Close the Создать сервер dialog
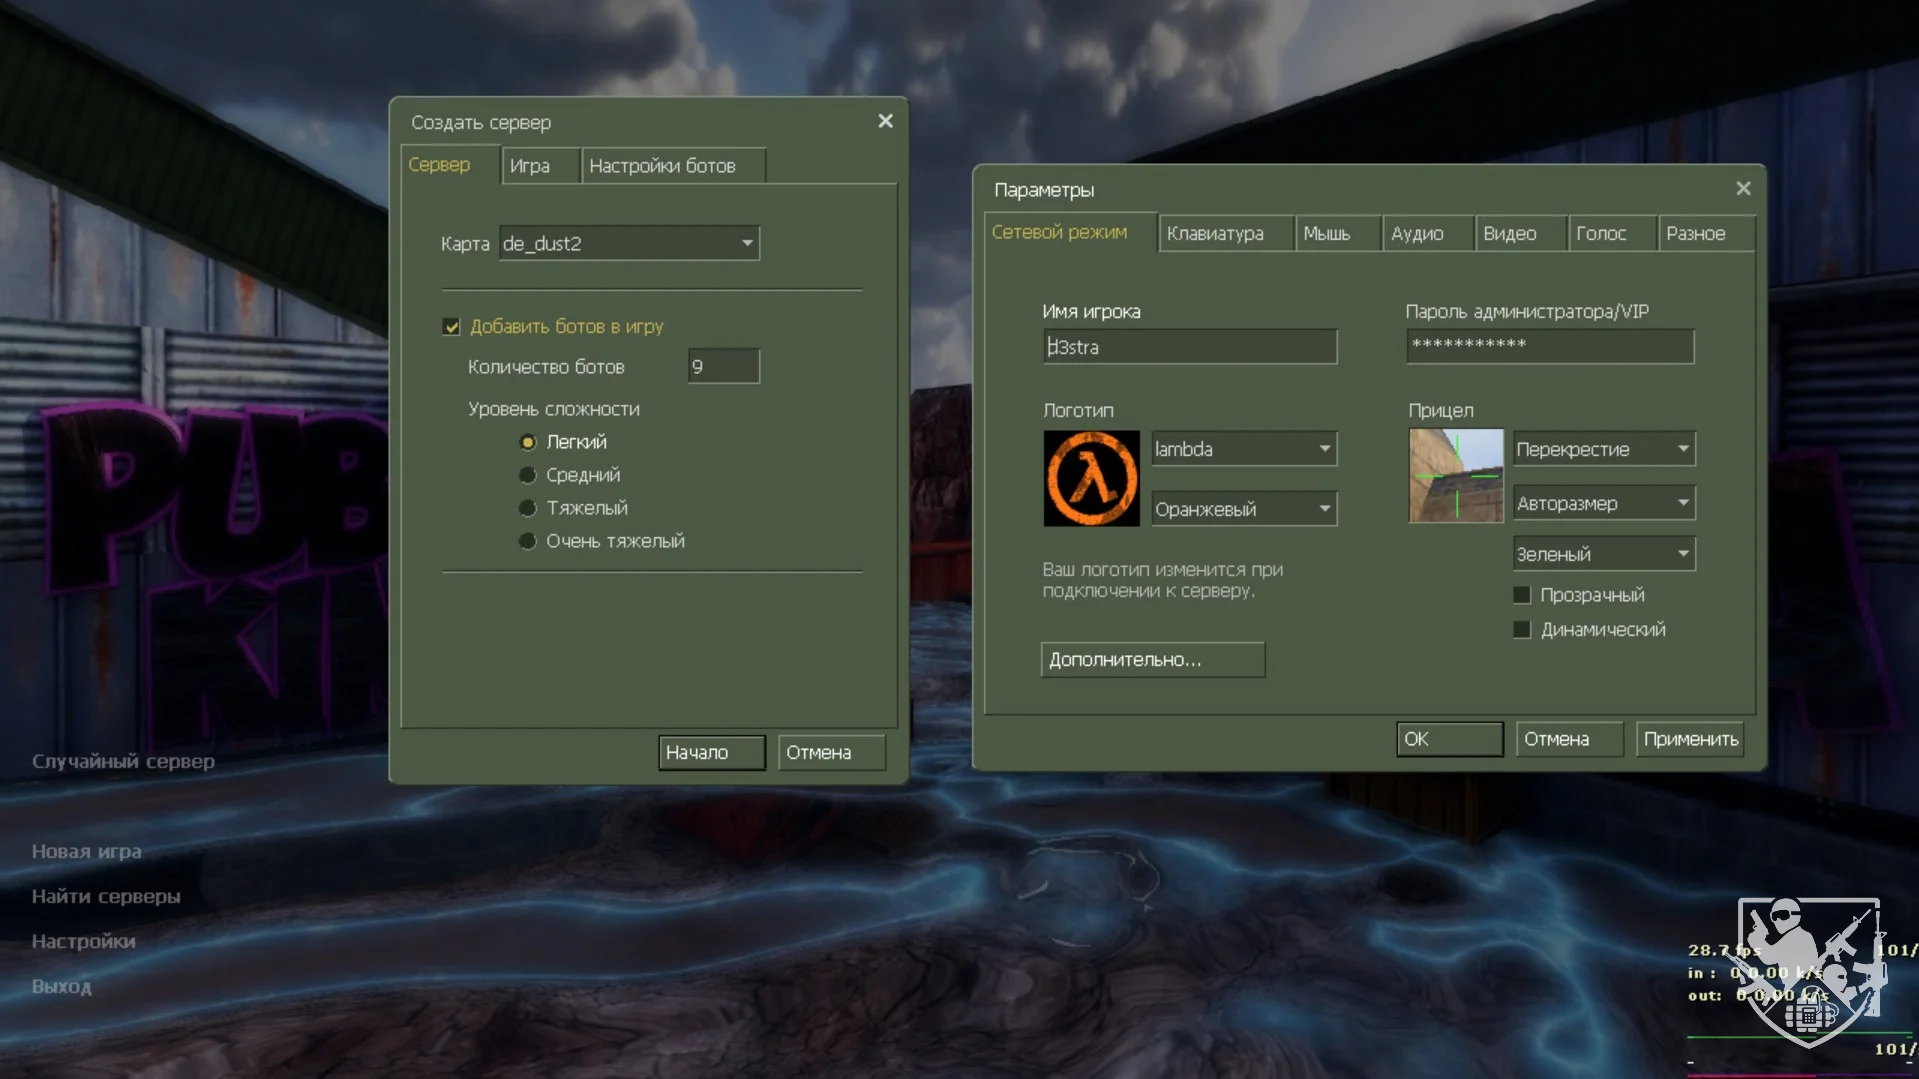The width and height of the screenshot is (1919, 1079). tap(885, 121)
